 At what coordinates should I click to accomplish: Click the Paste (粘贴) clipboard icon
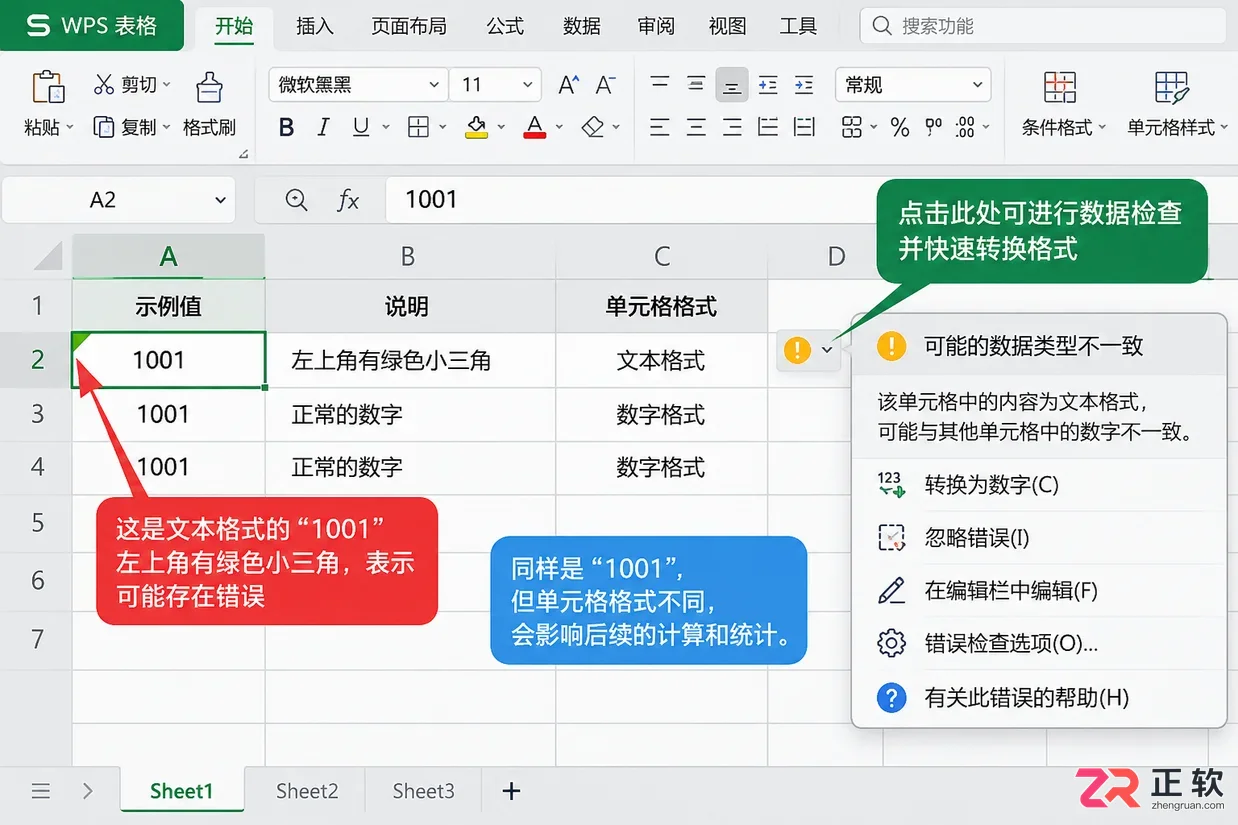(x=48, y=87)
